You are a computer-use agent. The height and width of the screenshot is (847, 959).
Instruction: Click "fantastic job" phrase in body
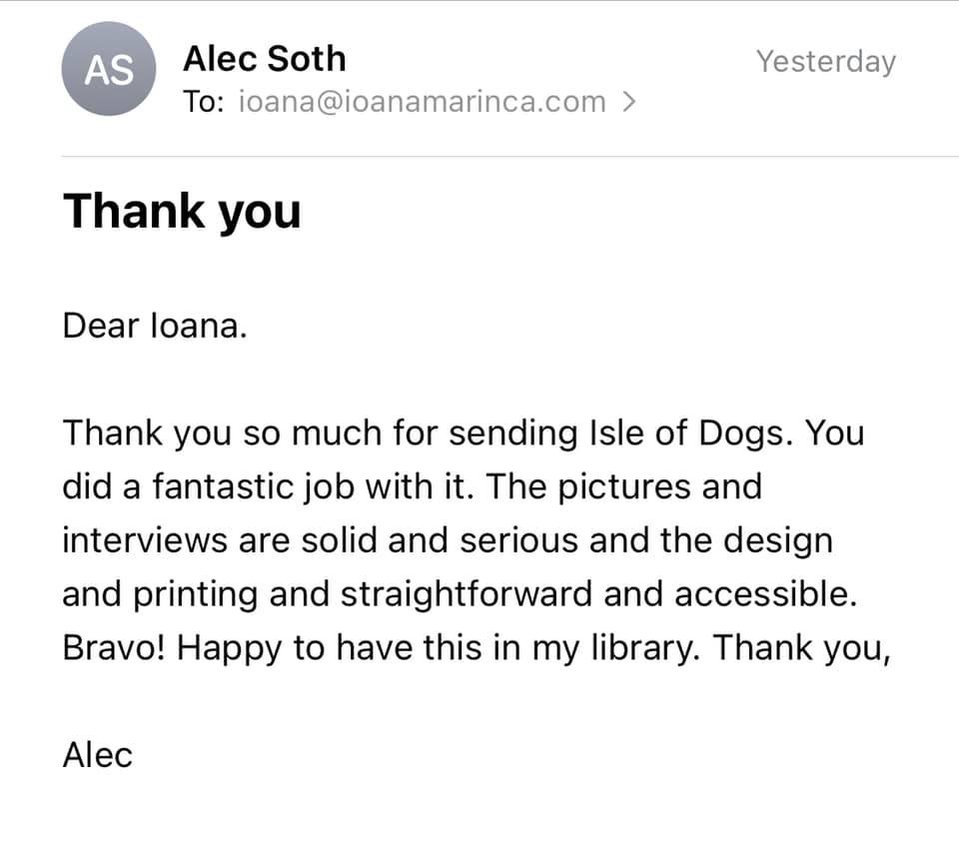pyautogui.click(x=253, y=487)
